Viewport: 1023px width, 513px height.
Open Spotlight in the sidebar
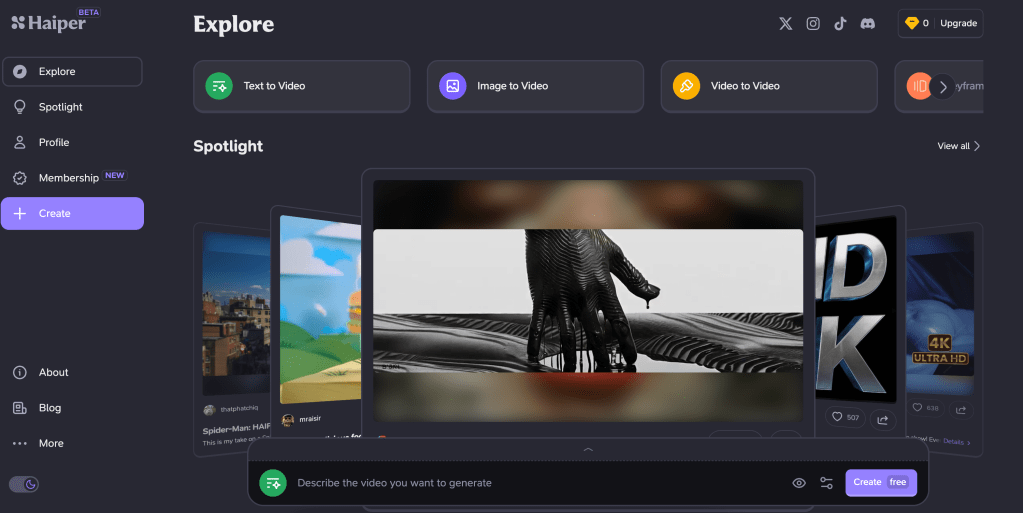60,107
